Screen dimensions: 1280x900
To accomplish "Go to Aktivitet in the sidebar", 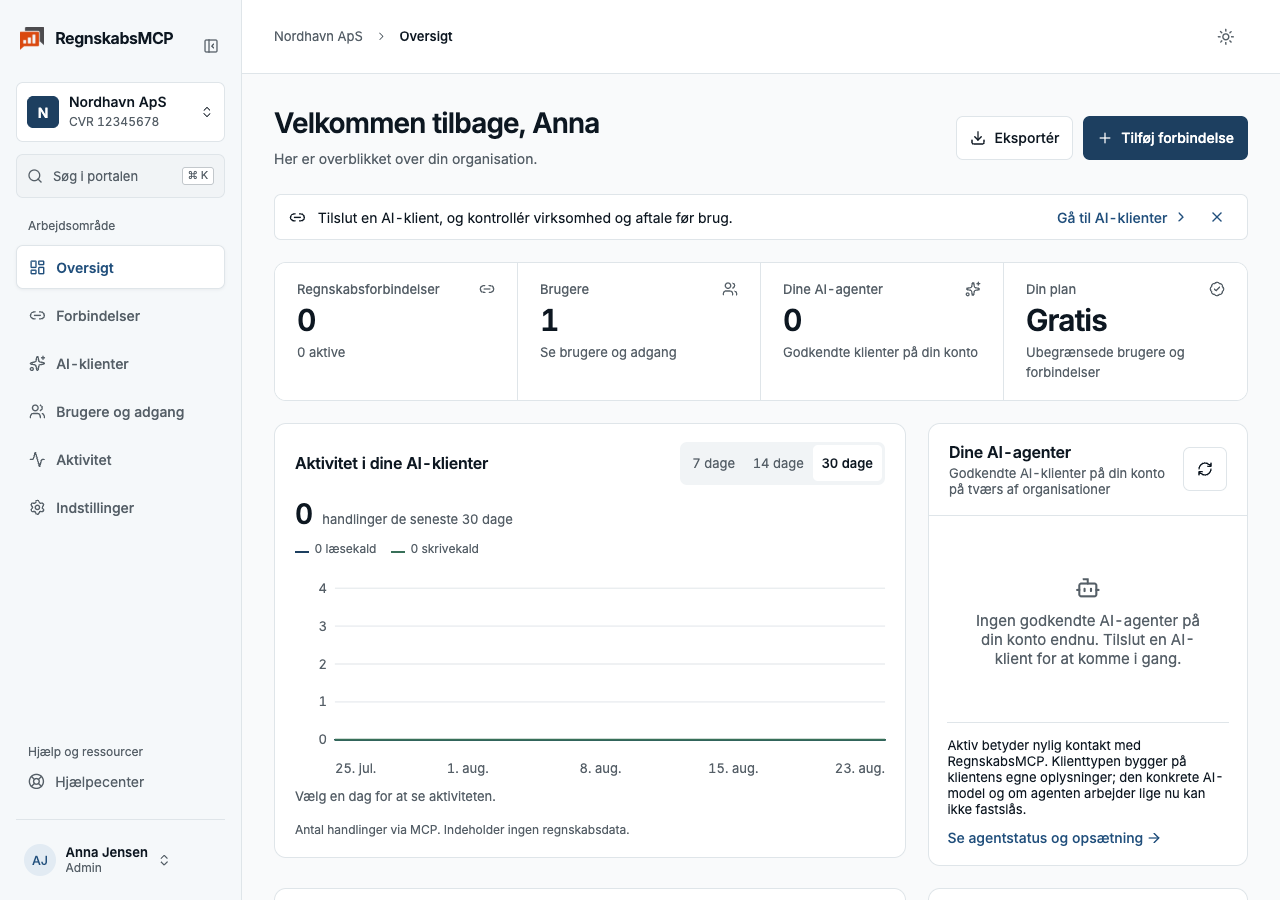I will [120, 460].
